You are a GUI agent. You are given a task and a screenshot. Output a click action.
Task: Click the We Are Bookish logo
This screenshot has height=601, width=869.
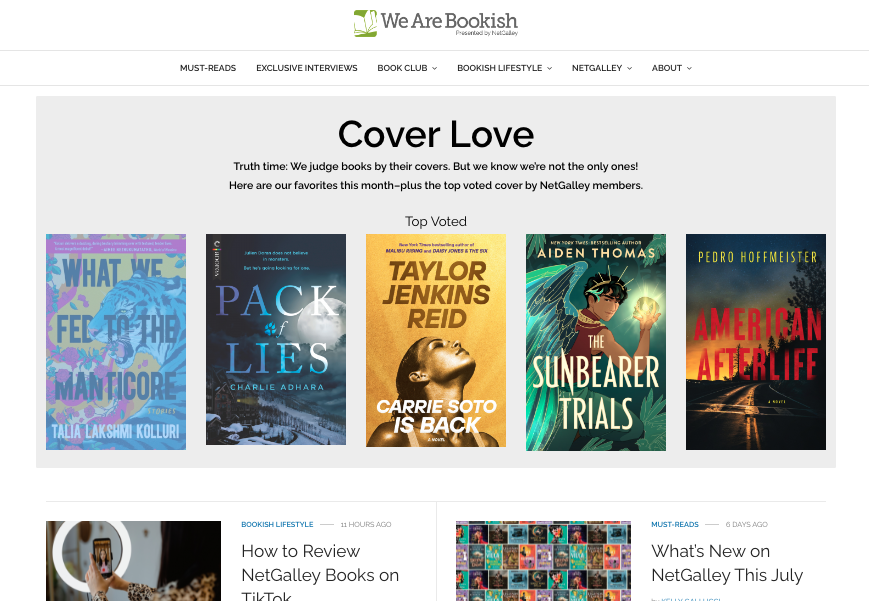(436, 23)
